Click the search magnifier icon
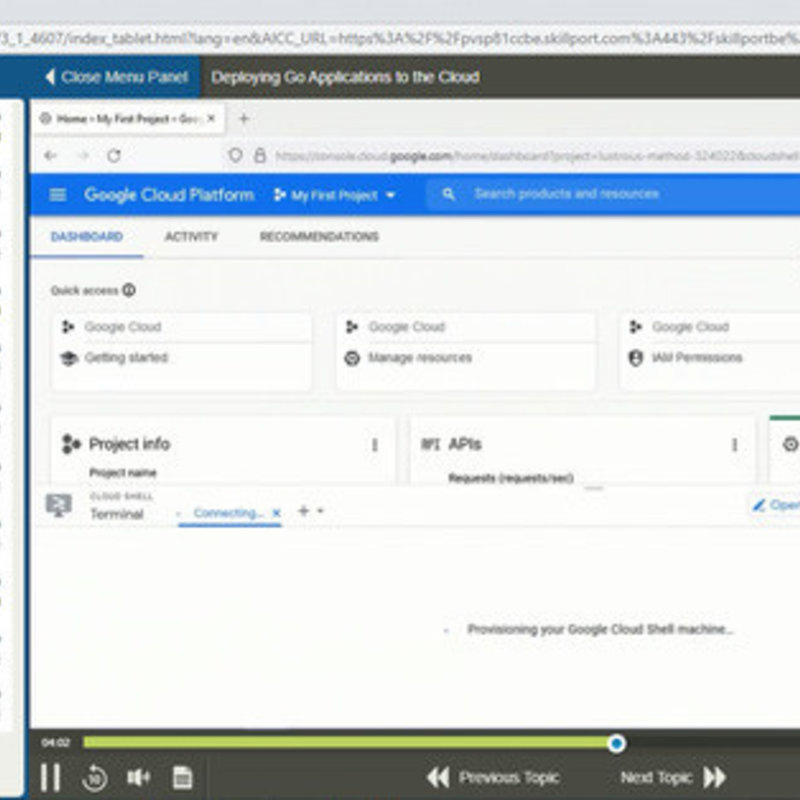Image resolution: width=800 pixels, height=800 pixels. [448, 194]
